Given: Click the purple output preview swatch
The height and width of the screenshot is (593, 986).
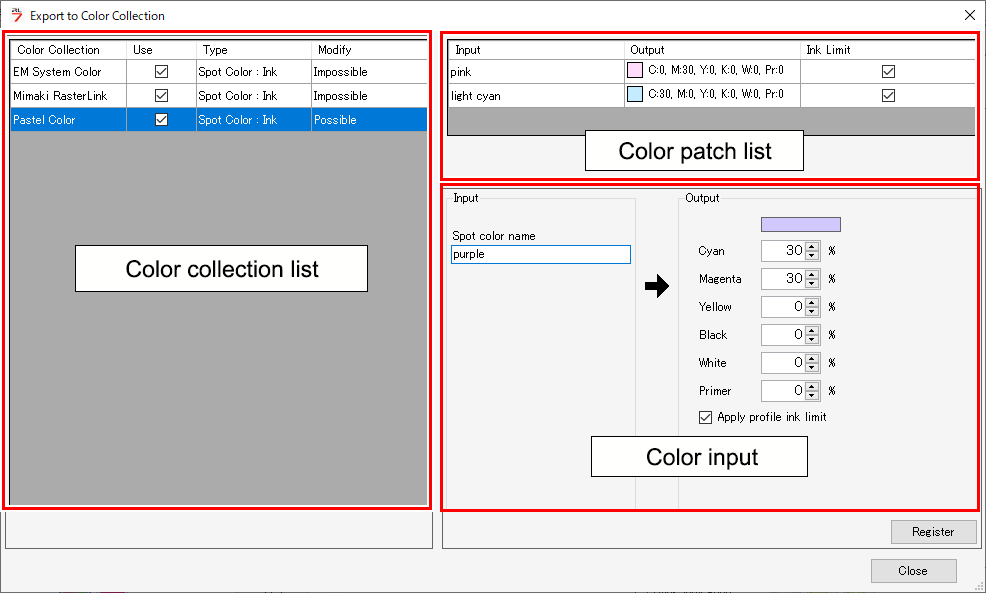Looking at the screenshot, I should tap(799, 223).
